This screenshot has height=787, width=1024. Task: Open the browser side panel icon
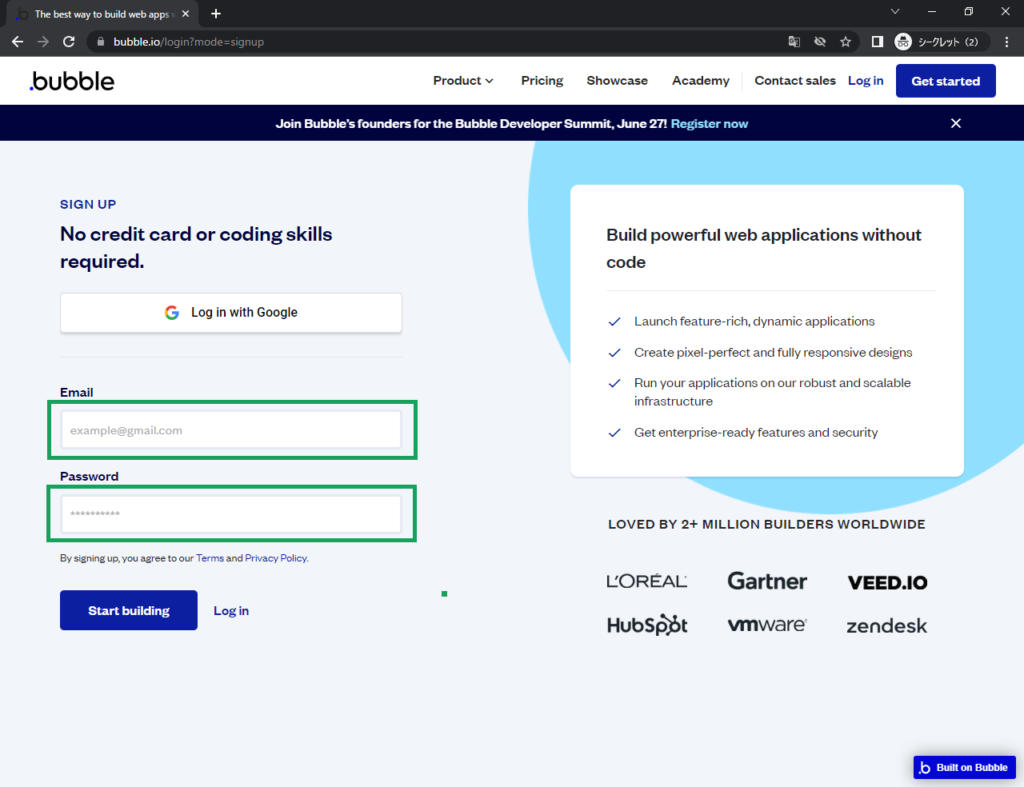[877, 42]
